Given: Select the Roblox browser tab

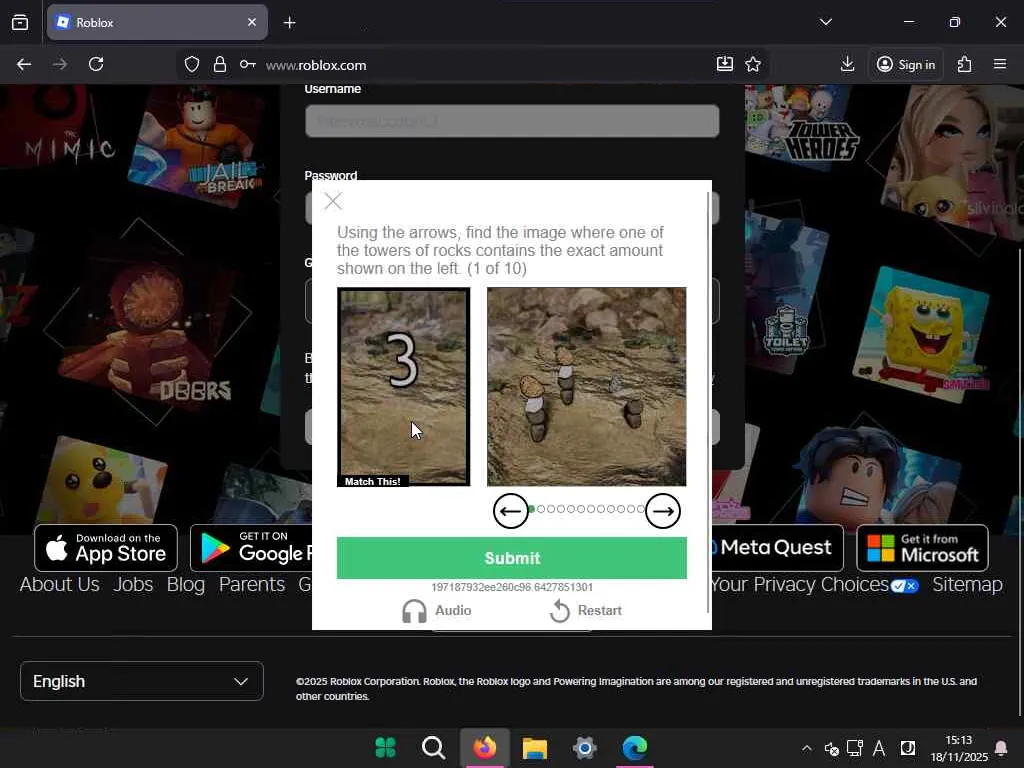Looking at the screenshot, I should [157, 22].
